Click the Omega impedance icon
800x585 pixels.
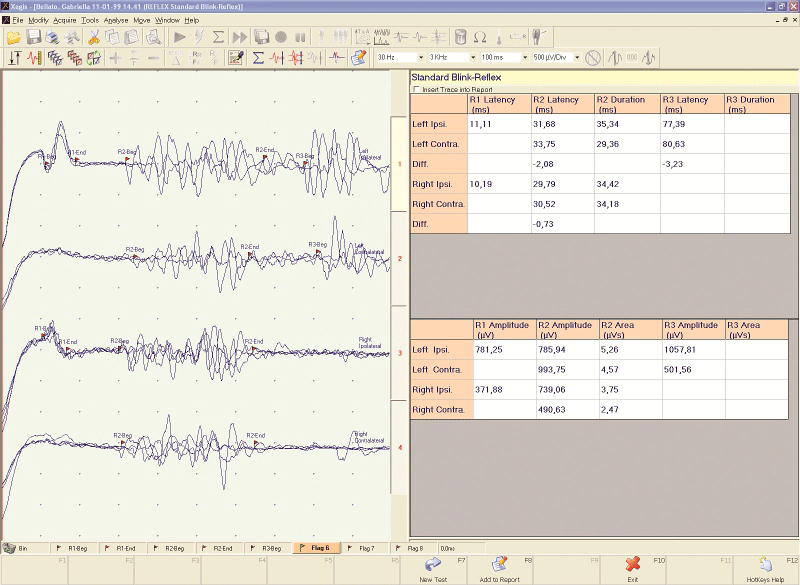tap(480, 37)
